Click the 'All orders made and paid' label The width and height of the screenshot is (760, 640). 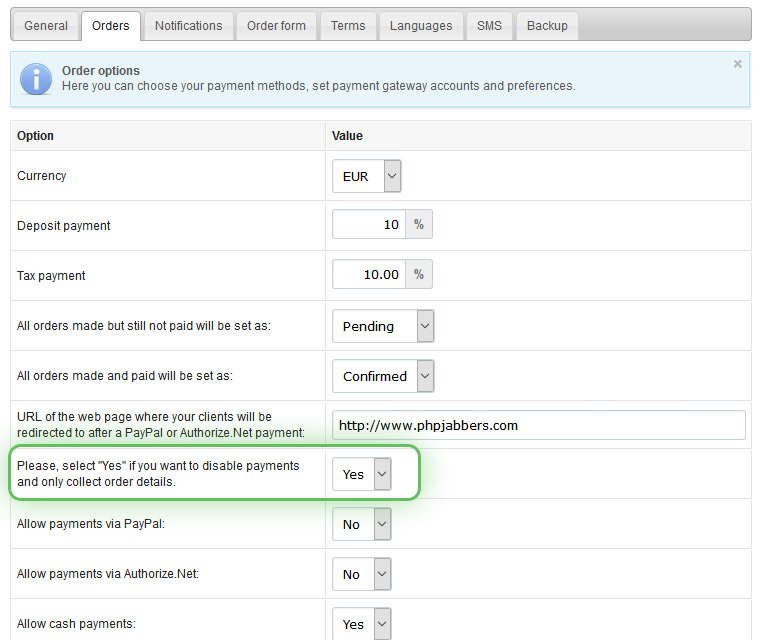click(125, 376)
